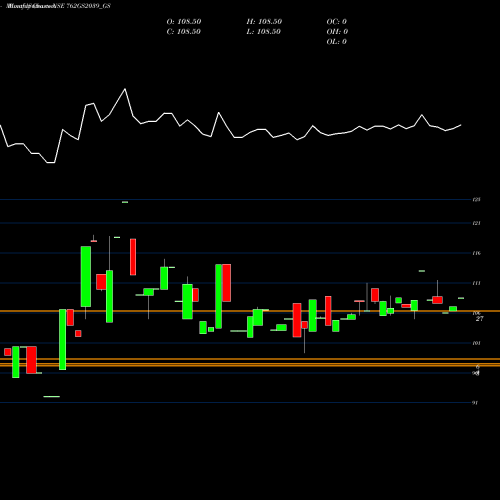500x500 pixels.
Task: Click the 111 price axis label
Action: coord(476,283)
